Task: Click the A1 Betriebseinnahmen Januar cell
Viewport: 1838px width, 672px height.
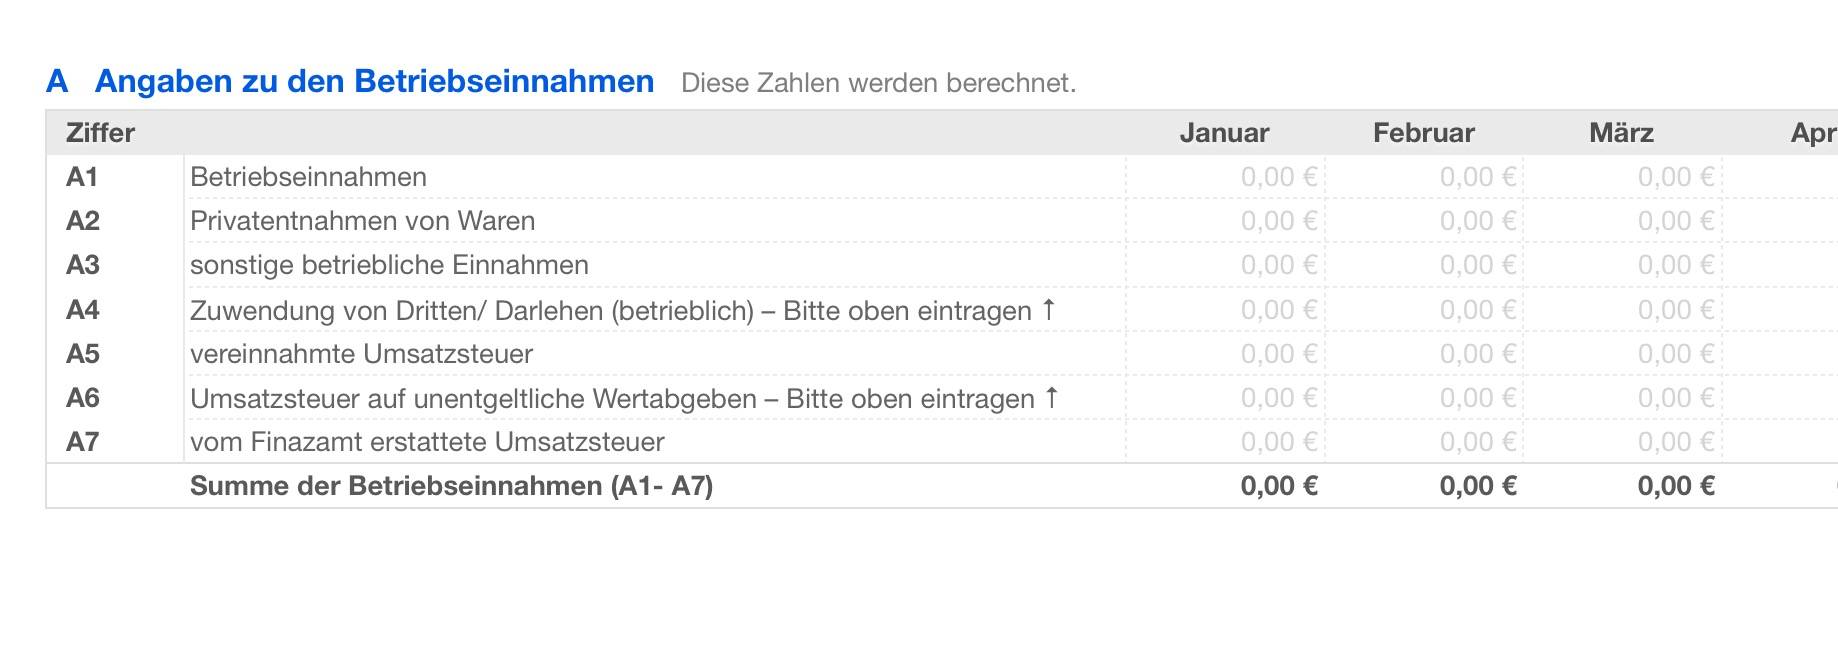Action: [x=1278, y=177]
